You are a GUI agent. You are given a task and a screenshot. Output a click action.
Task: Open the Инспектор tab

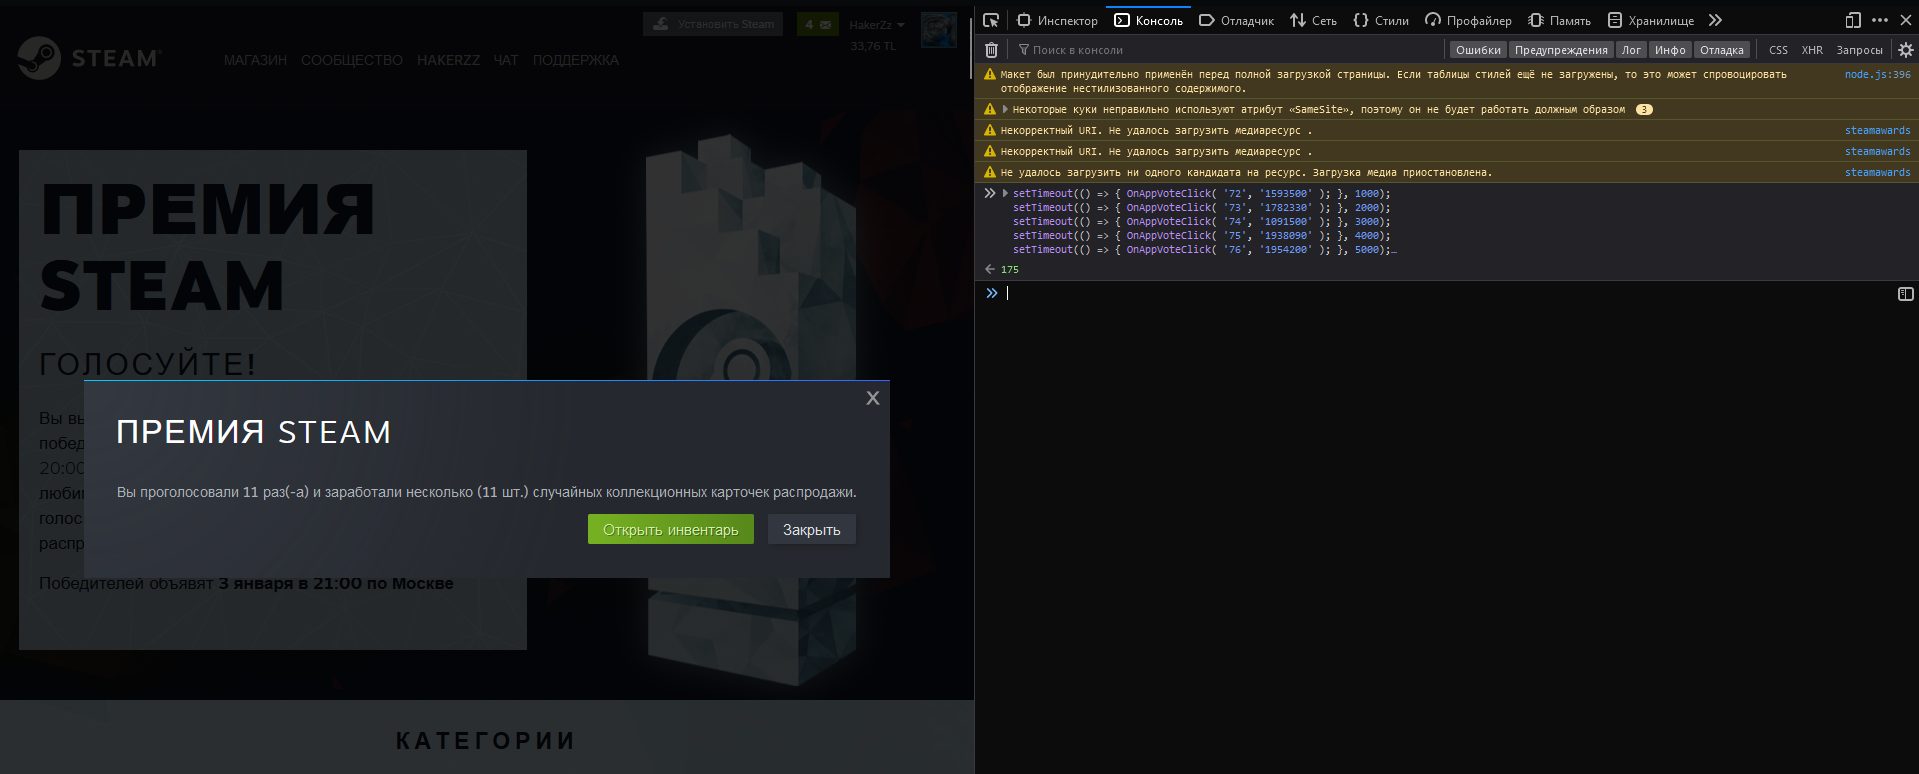(x=1057, y=20)
